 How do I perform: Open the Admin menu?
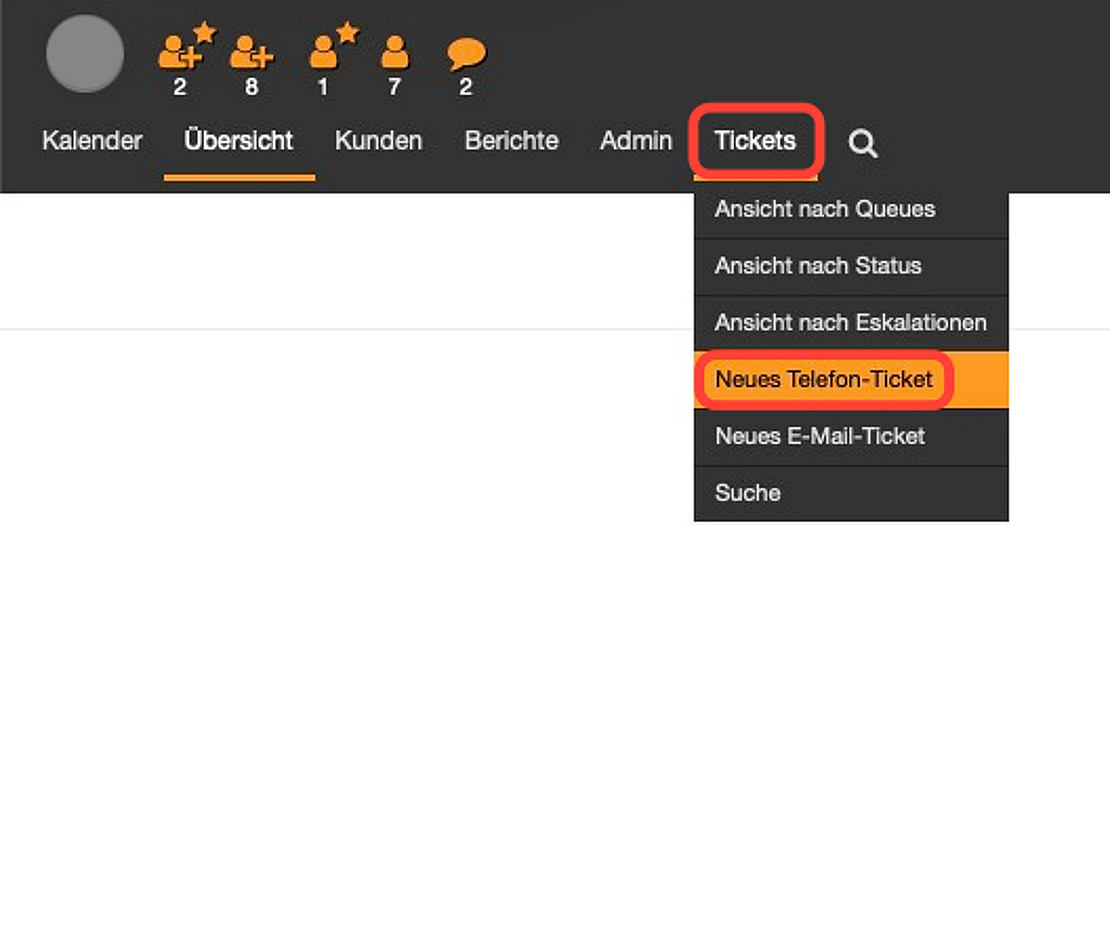pyautogui.click(x=635, y=141)
